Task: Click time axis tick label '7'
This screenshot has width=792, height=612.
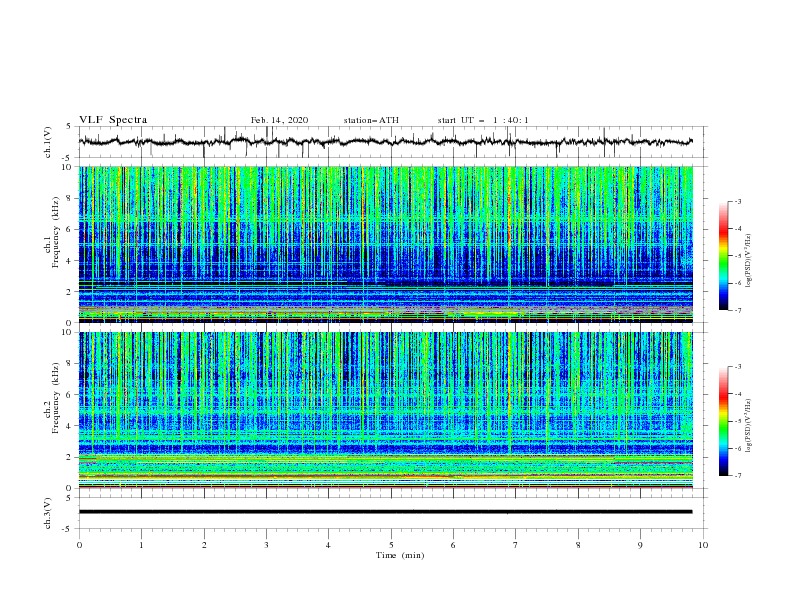Action: point(516,545)
